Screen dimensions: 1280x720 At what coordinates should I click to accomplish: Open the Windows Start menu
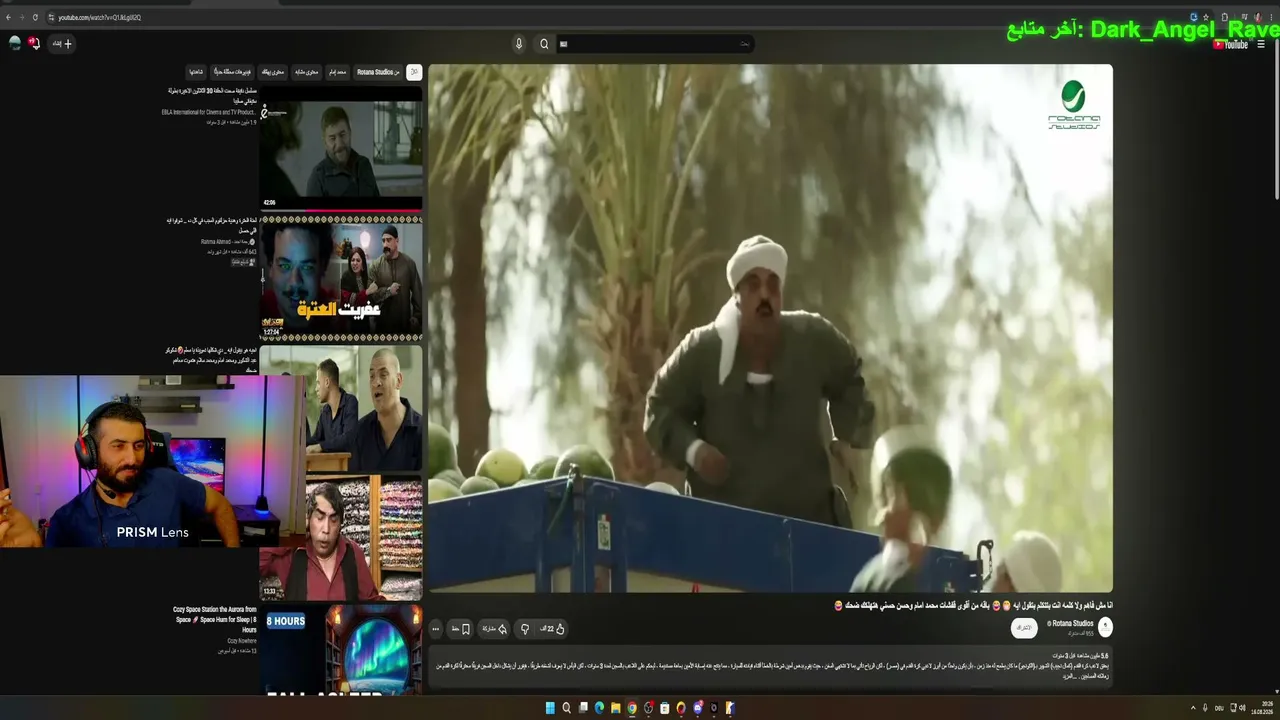tap(550, 708)
